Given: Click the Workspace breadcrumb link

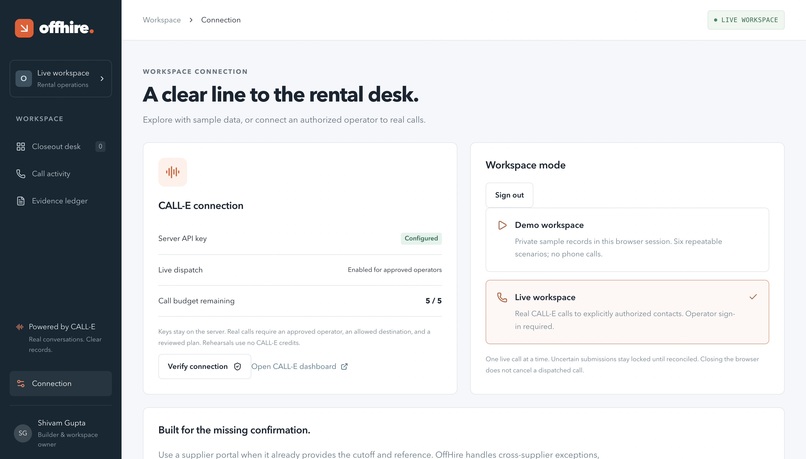Looking at the screenshot, I should 162,20.
